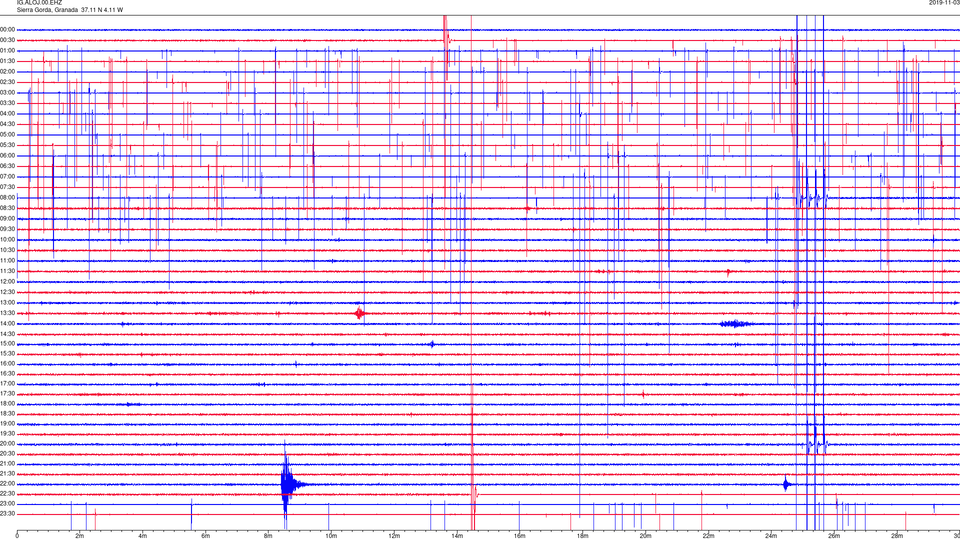This screenshot has width=960, height=540.
Task: Select the 06:00 trace time label
Action: [8, 156]
